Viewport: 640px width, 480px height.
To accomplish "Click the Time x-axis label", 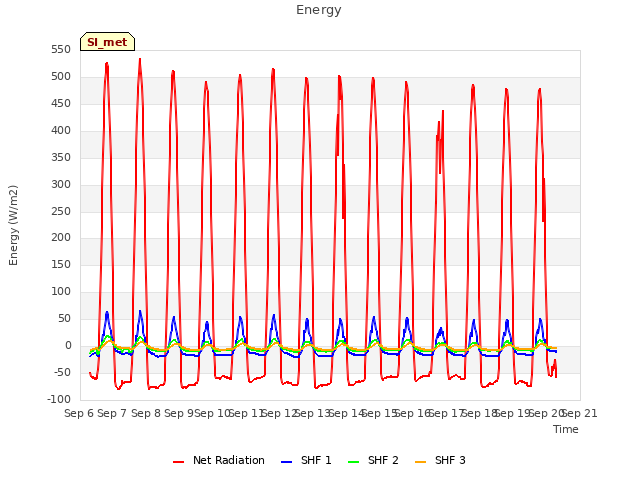I will pos(566,429).
